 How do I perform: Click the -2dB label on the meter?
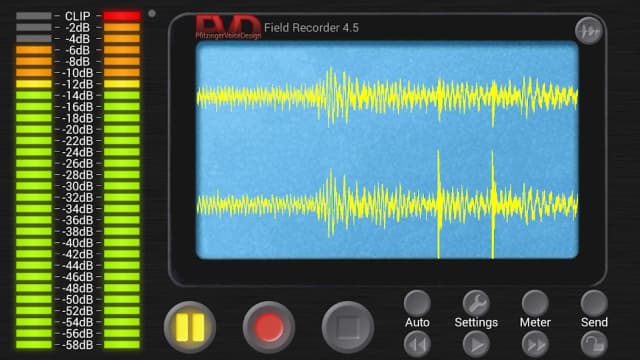[78, 27]
